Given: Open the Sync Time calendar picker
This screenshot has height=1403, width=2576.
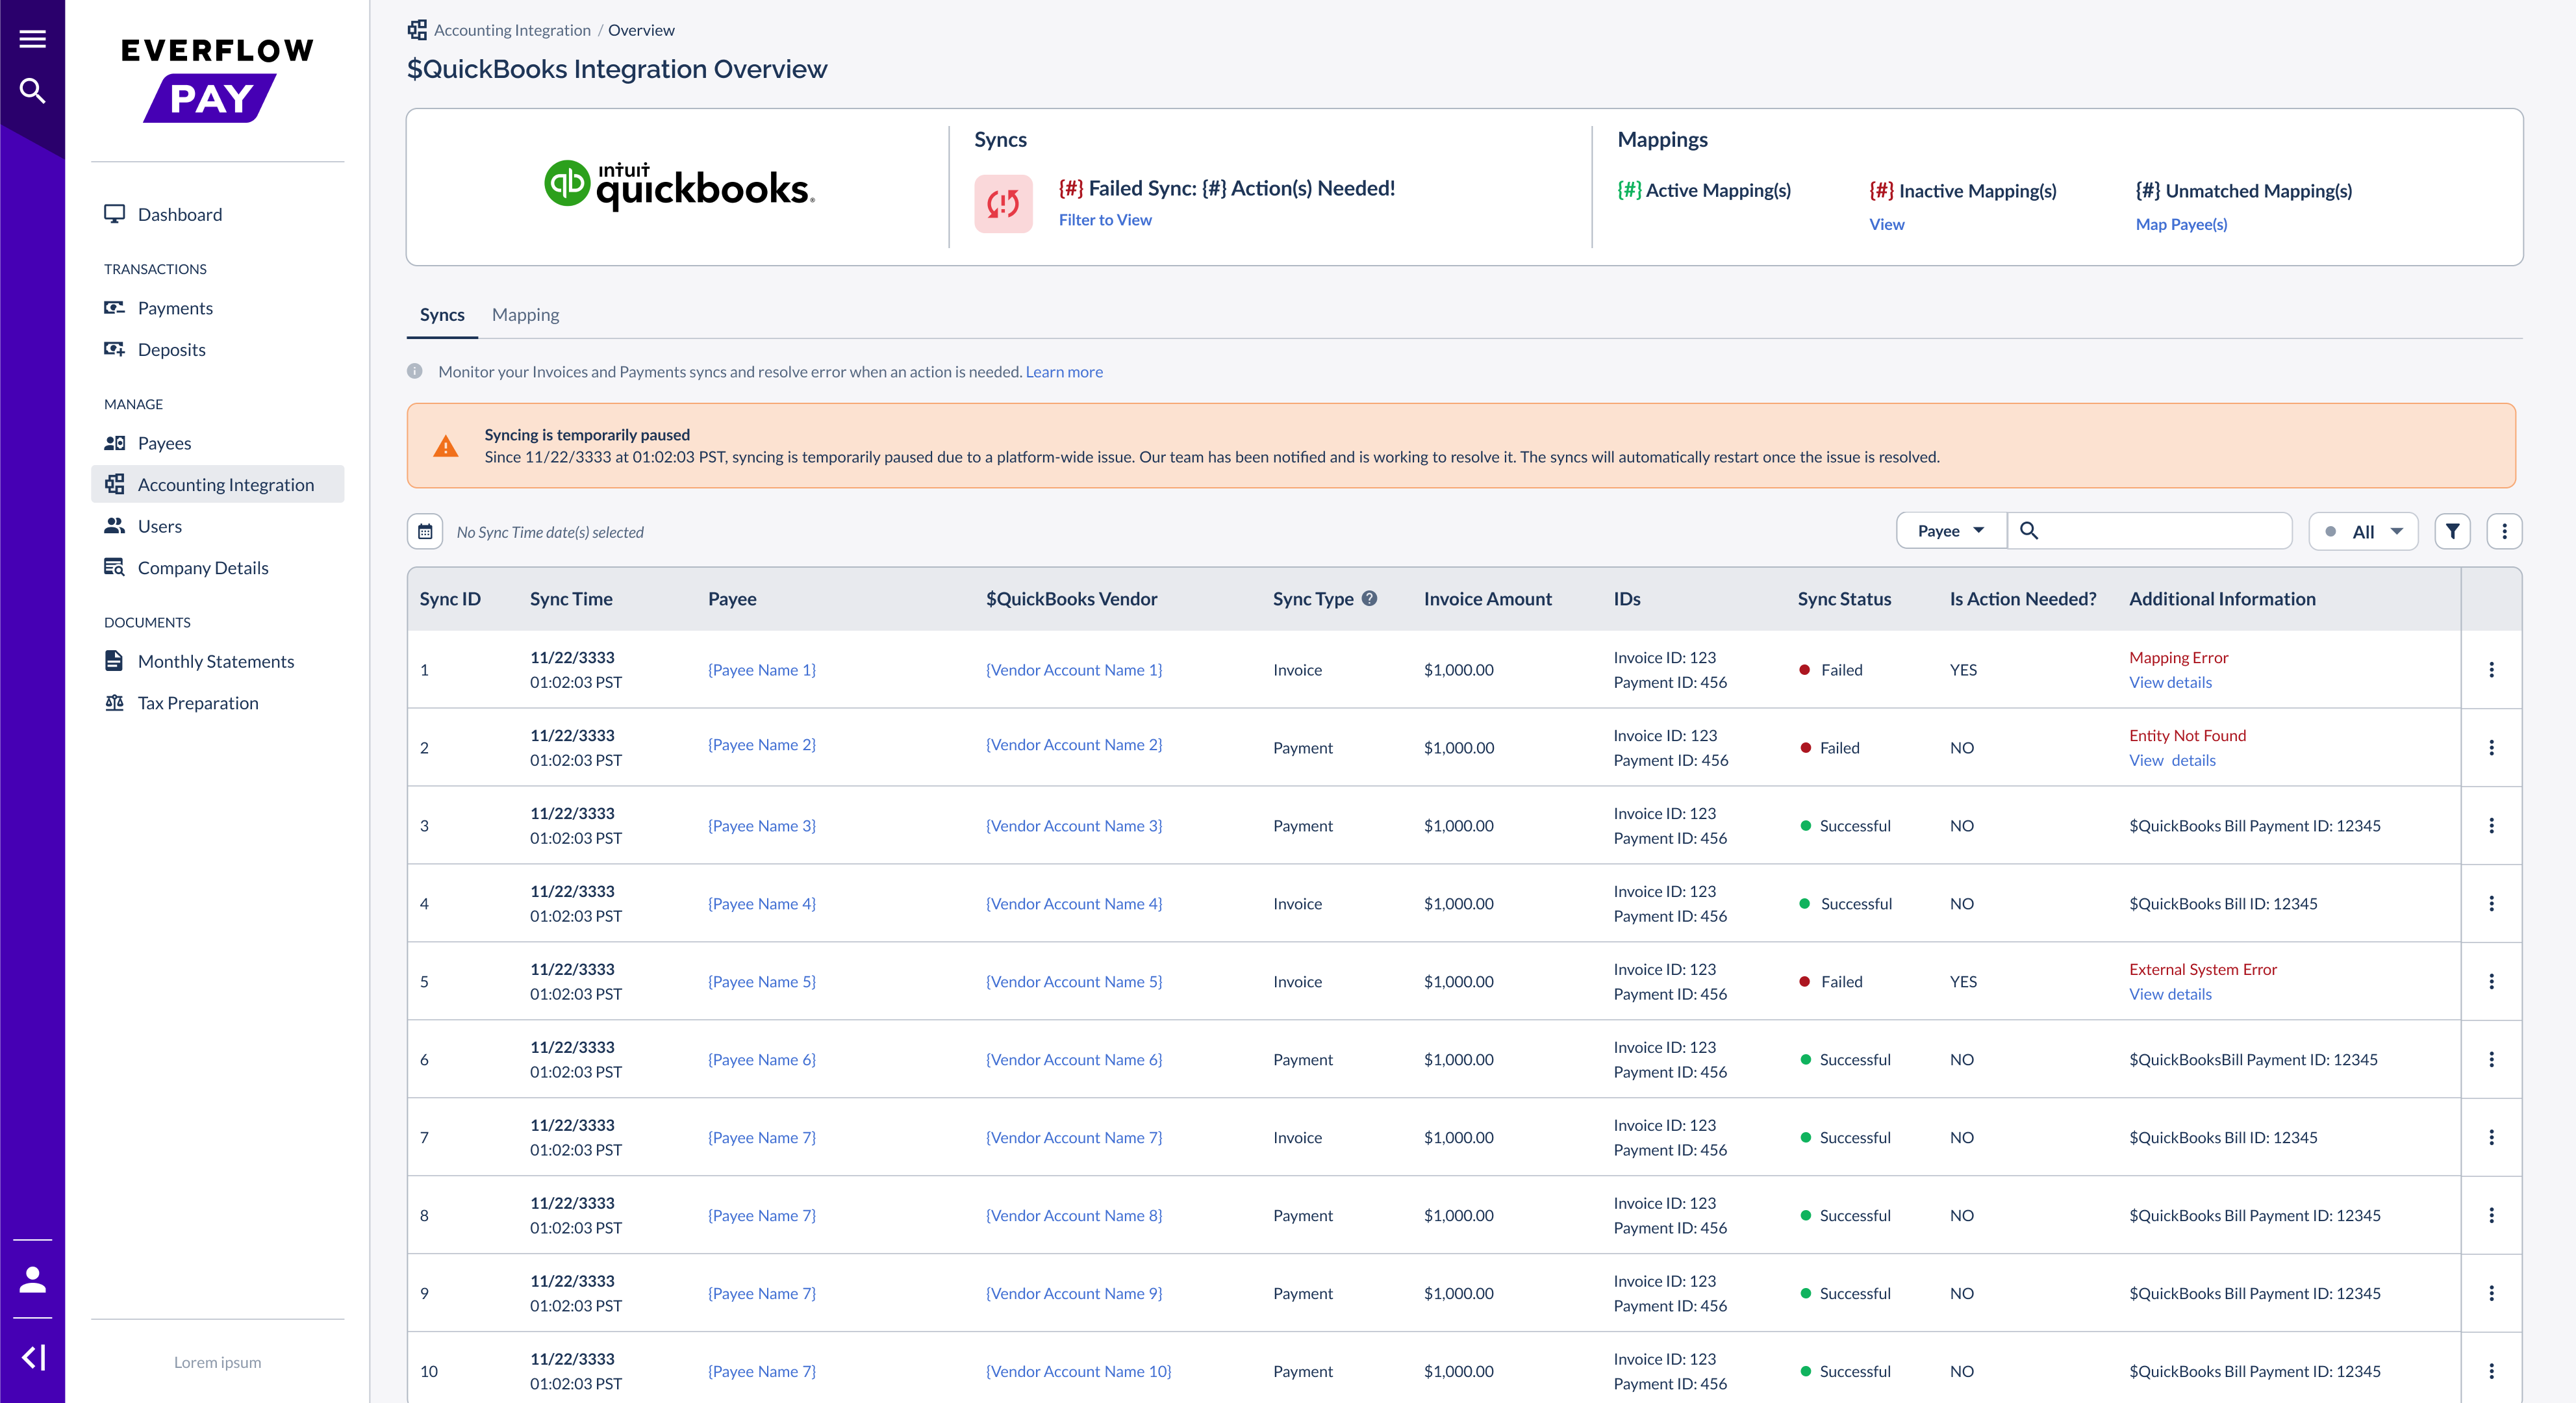Looking at the screenshot, I should point(425,531).
